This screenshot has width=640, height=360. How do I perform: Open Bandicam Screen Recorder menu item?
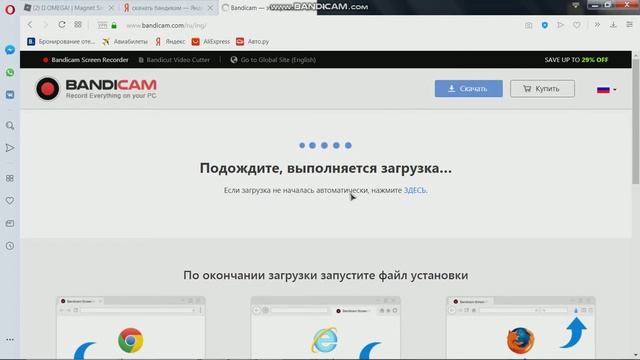(x=86, y=60)
